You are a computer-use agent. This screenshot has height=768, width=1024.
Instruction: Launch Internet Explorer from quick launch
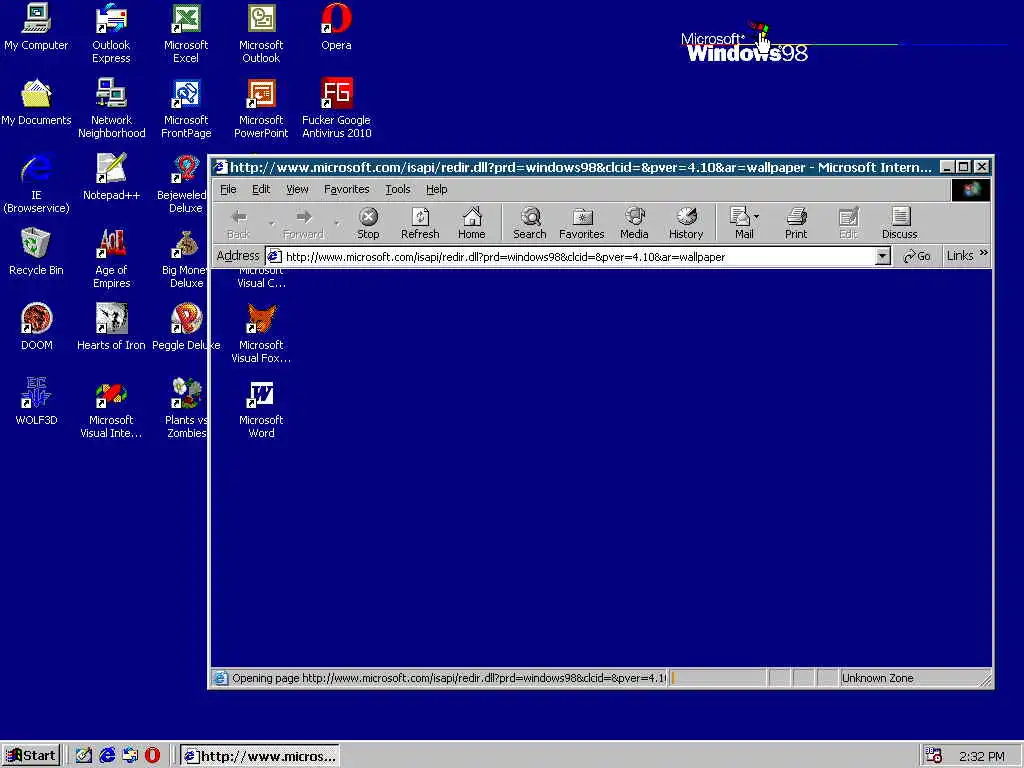[107, 756]
